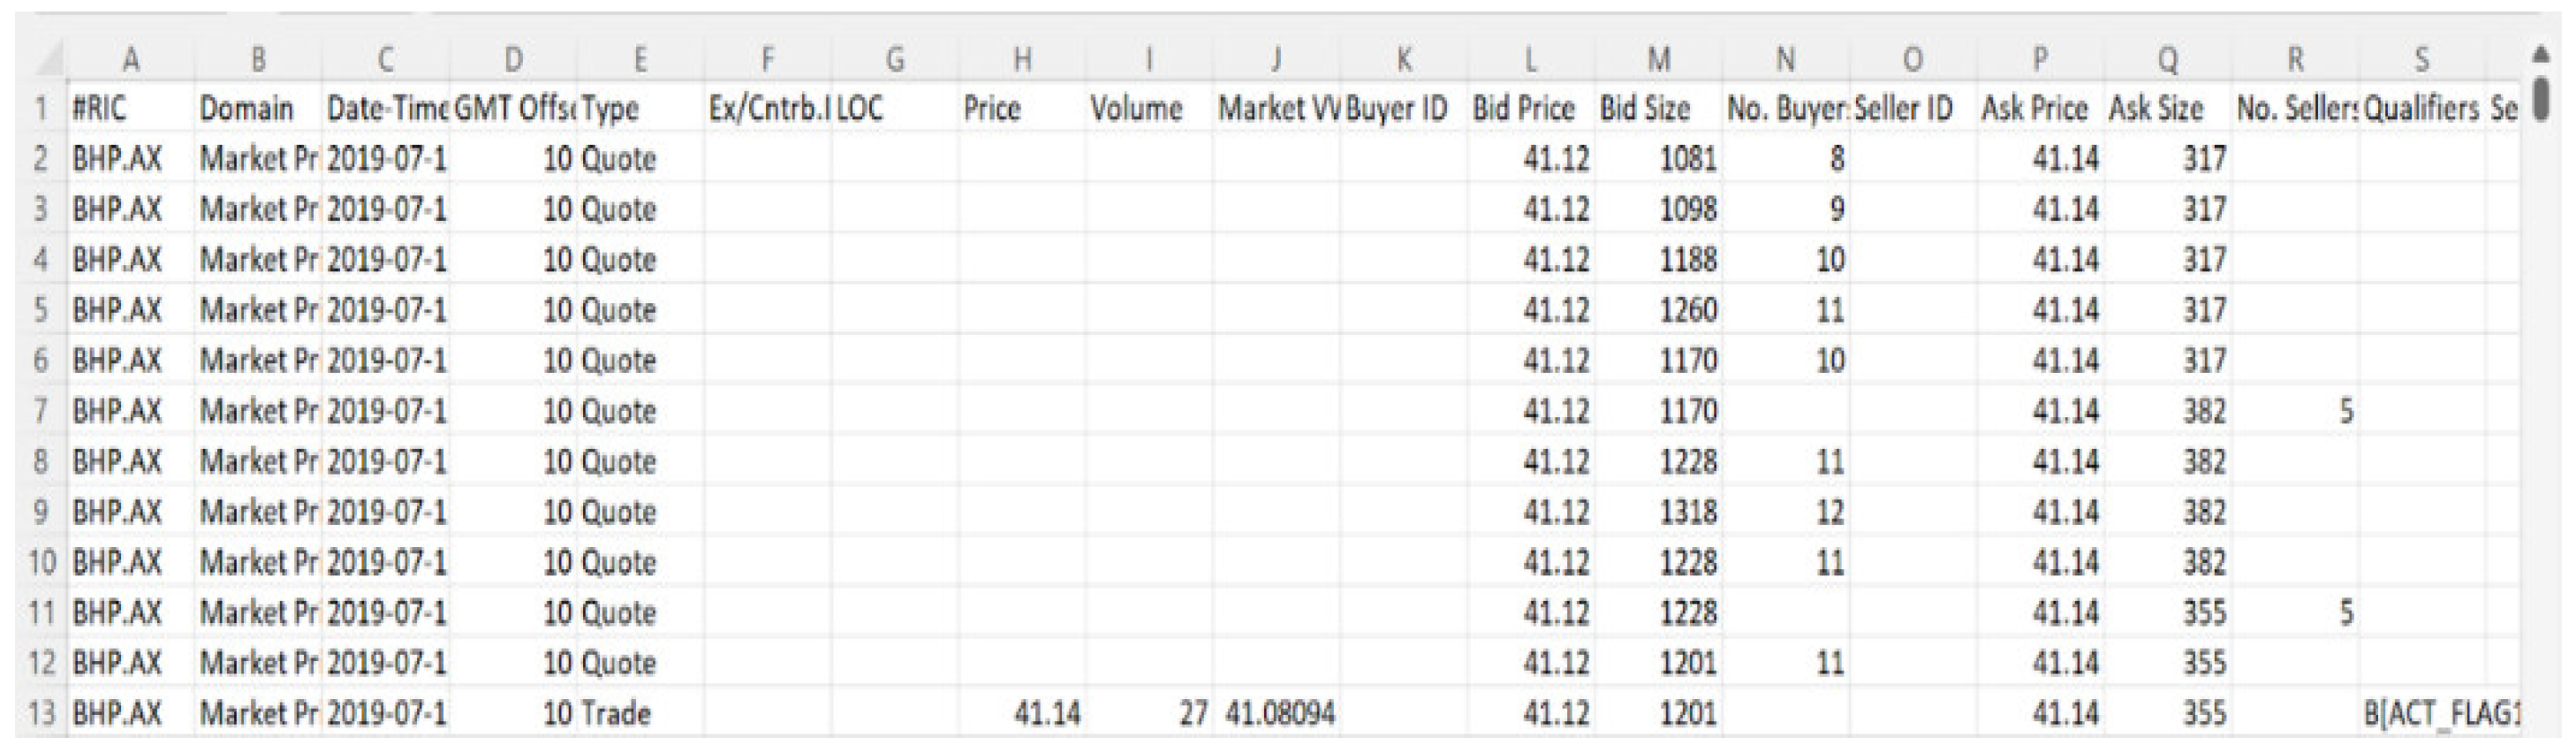Select column M header
Screen dimensions: 2576x753
(1658, 60)
